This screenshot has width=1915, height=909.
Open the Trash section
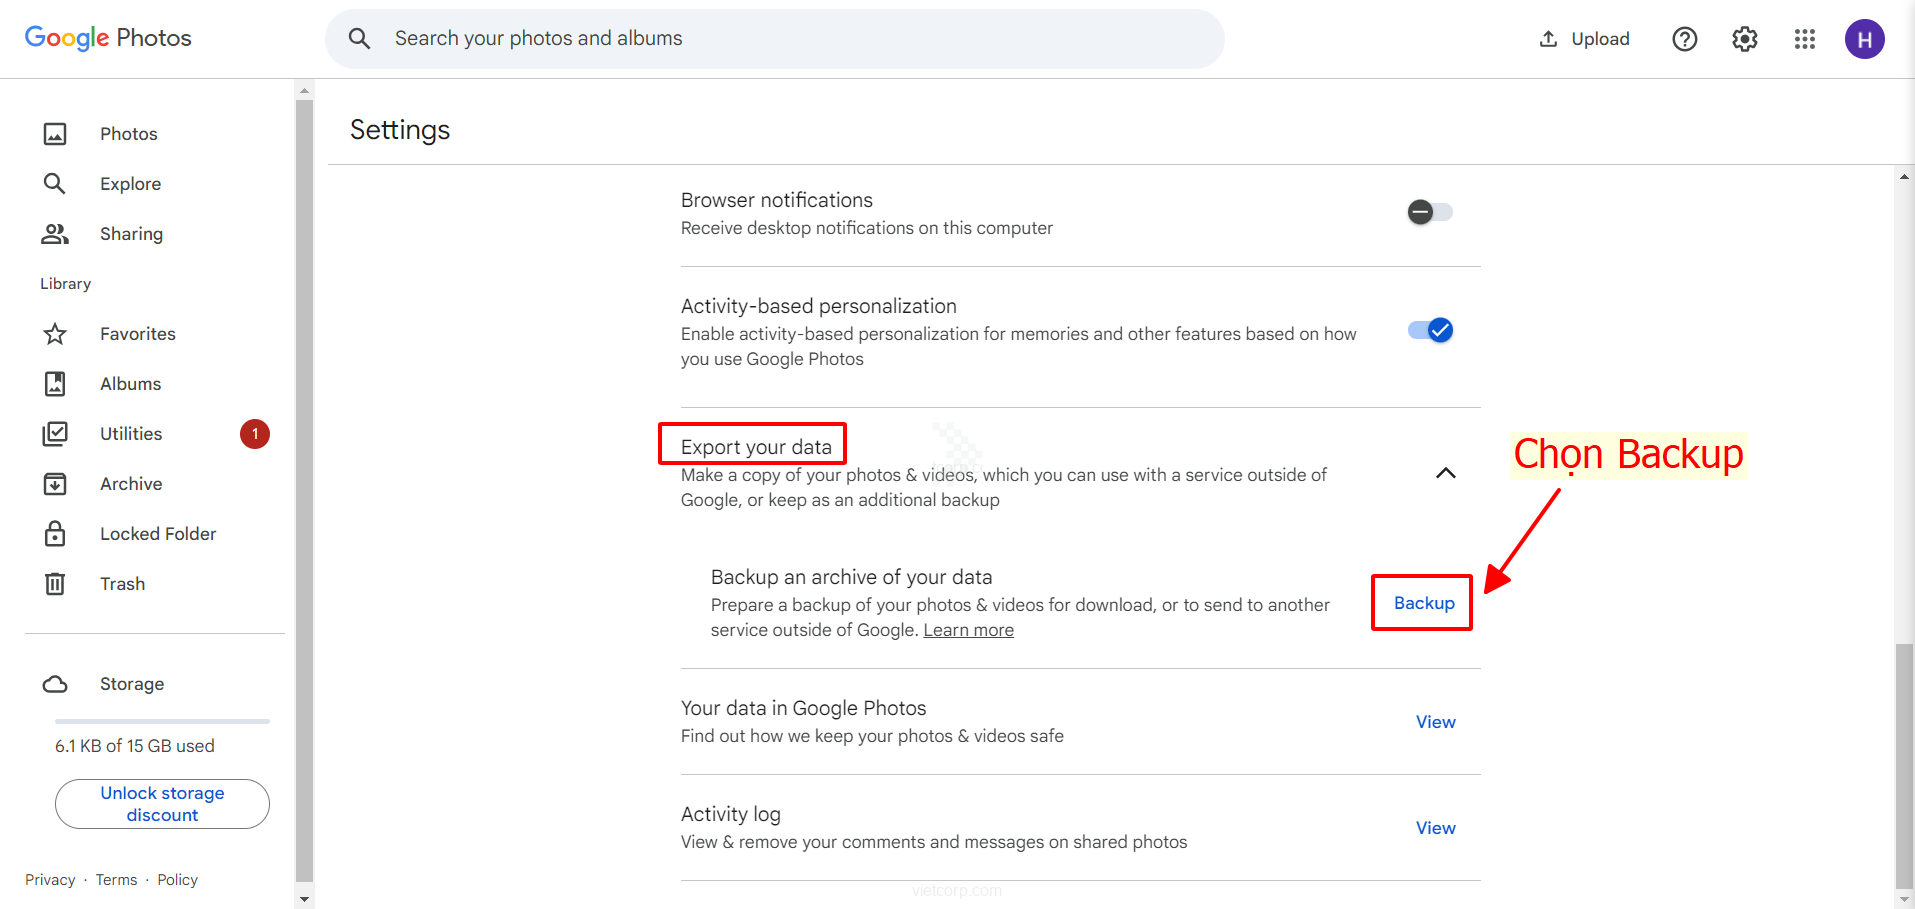[122, 583]
